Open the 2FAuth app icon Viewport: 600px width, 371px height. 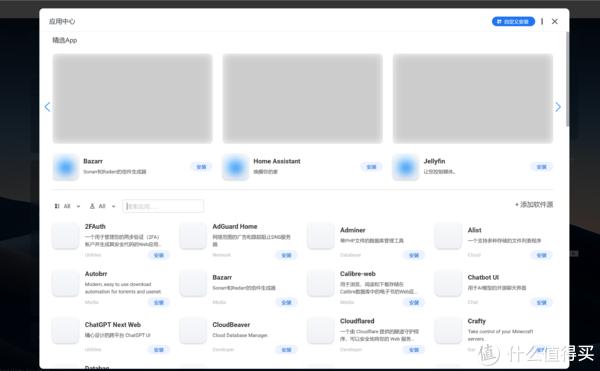pyautogui.click(x=65, y=236)
